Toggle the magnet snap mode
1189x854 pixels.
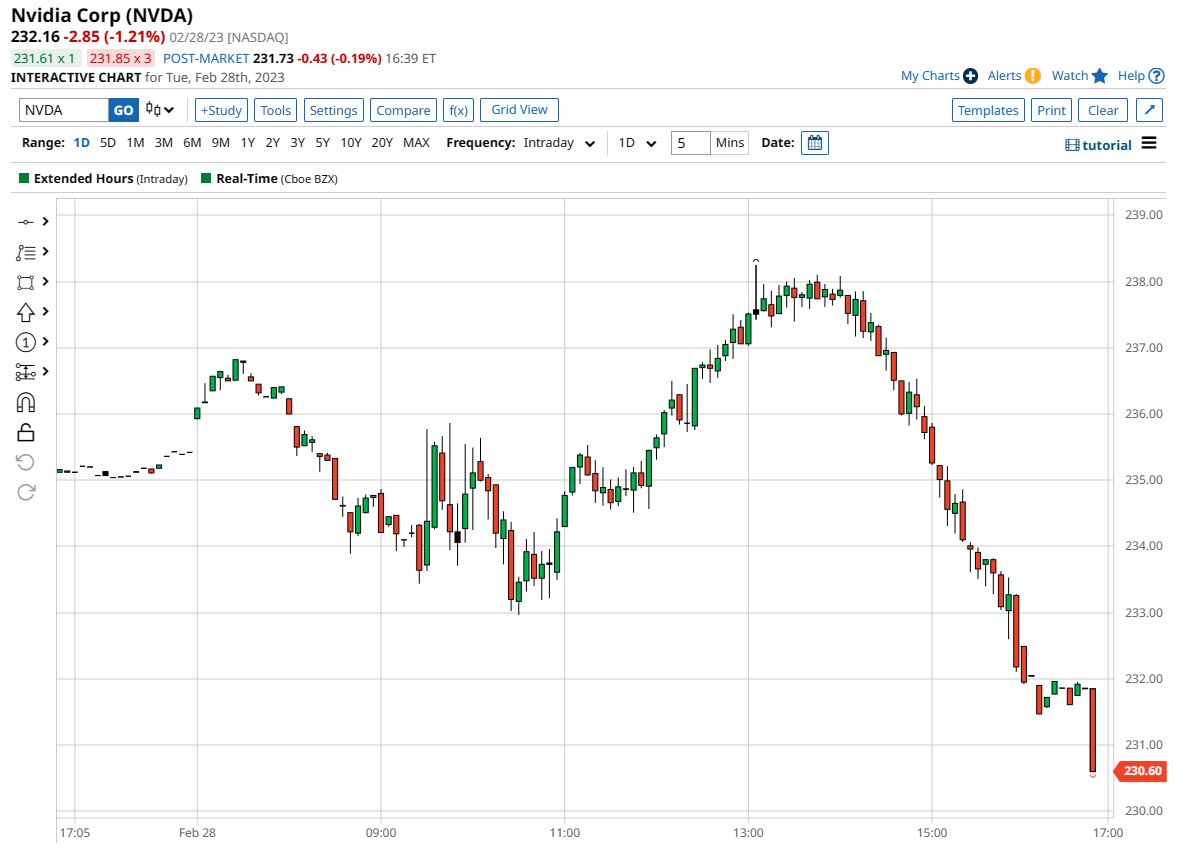point(25,402)
